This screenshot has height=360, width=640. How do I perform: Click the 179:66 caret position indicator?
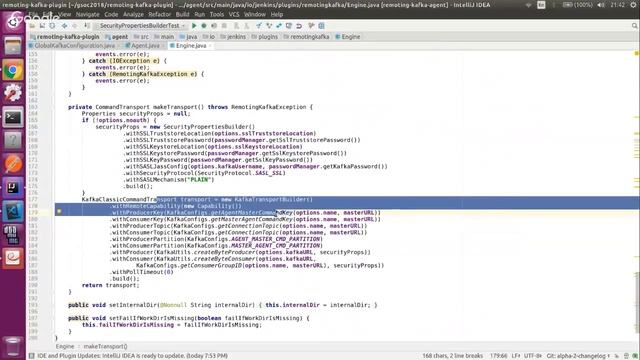pyautogui.click(x=498, y=356)
